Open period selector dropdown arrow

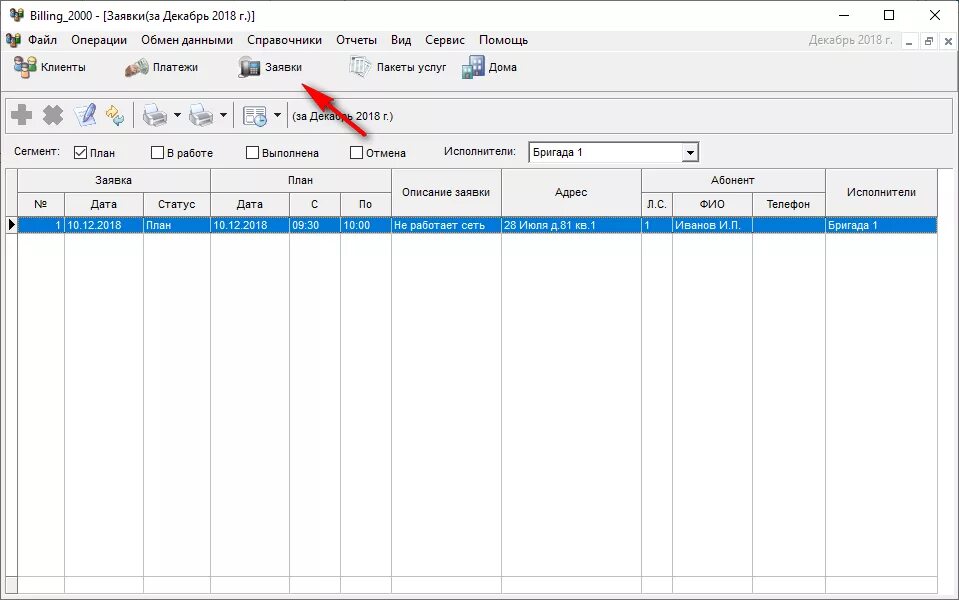click(x=277, y=115)
